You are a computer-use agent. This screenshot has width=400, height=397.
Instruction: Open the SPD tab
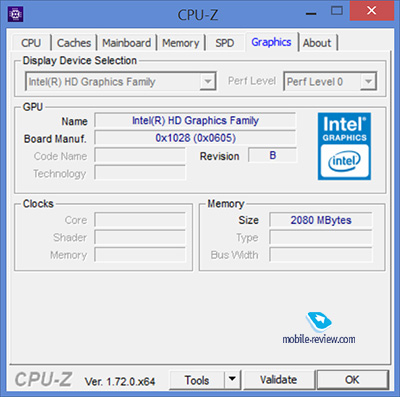pyautogui.click(x=225, y=43)
